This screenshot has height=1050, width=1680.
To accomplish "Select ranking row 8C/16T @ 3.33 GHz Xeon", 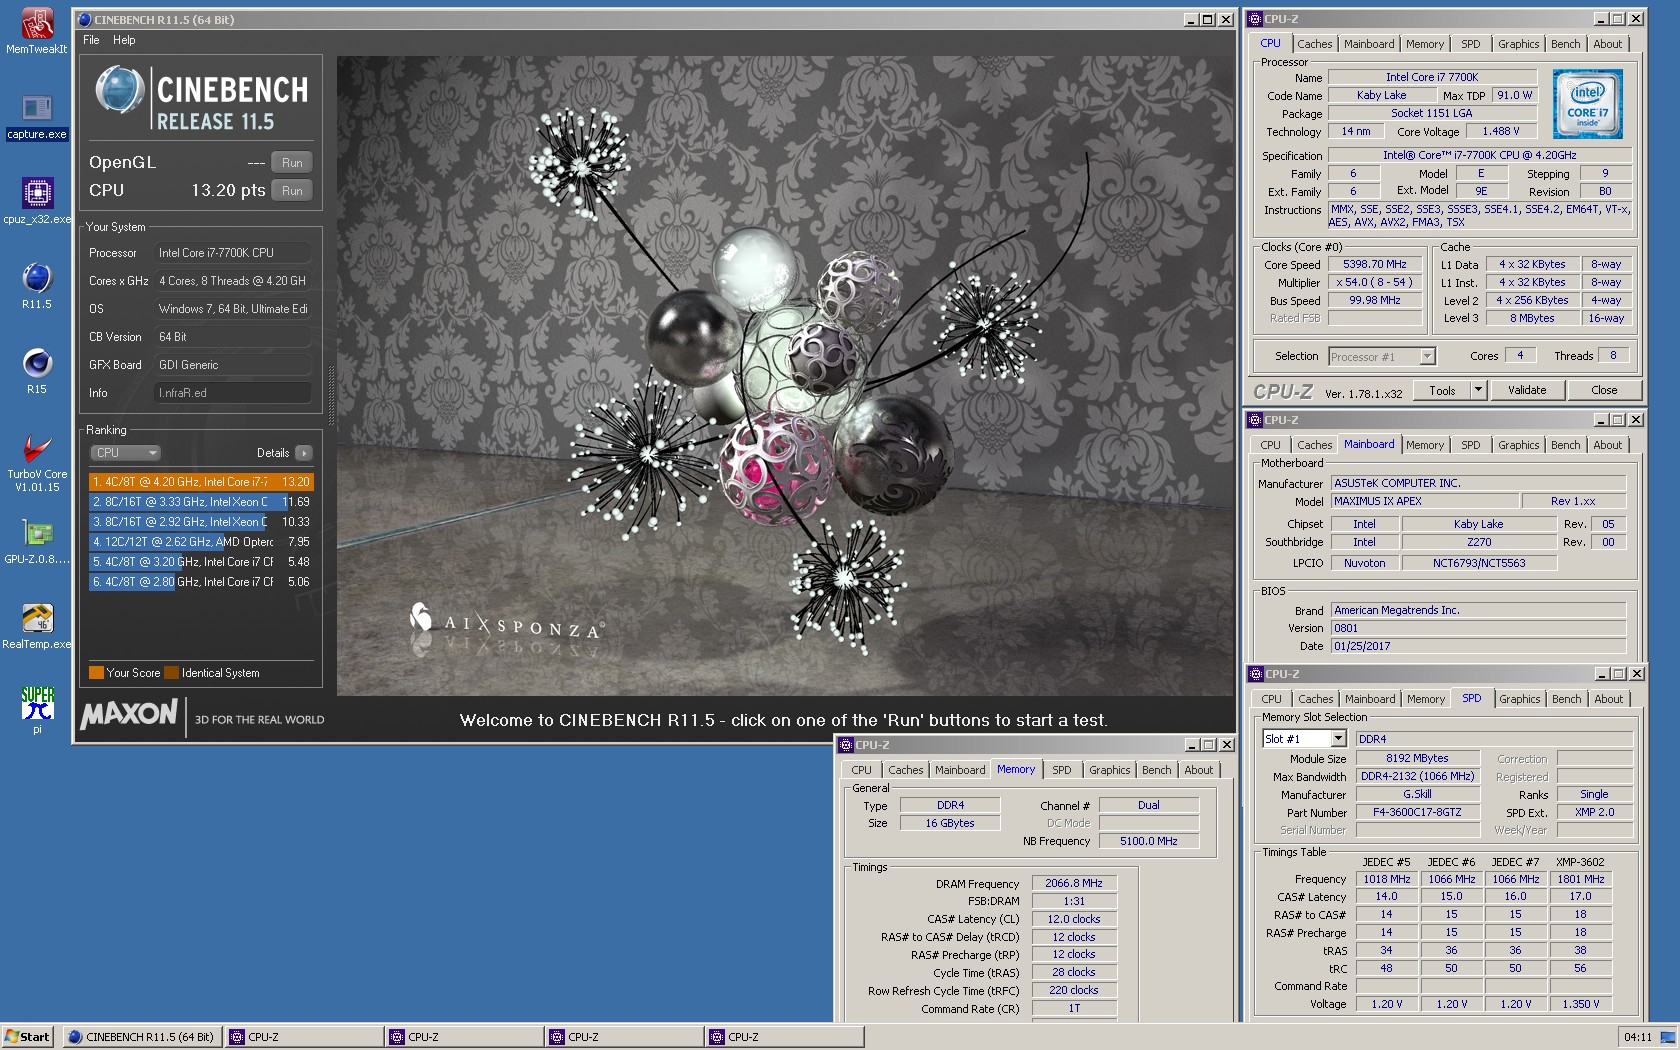I will coord(201,502).
